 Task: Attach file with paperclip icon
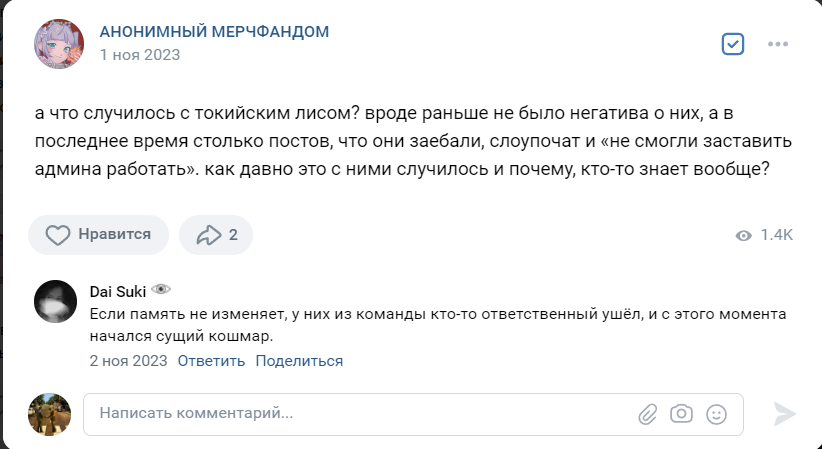click(648, 414)
